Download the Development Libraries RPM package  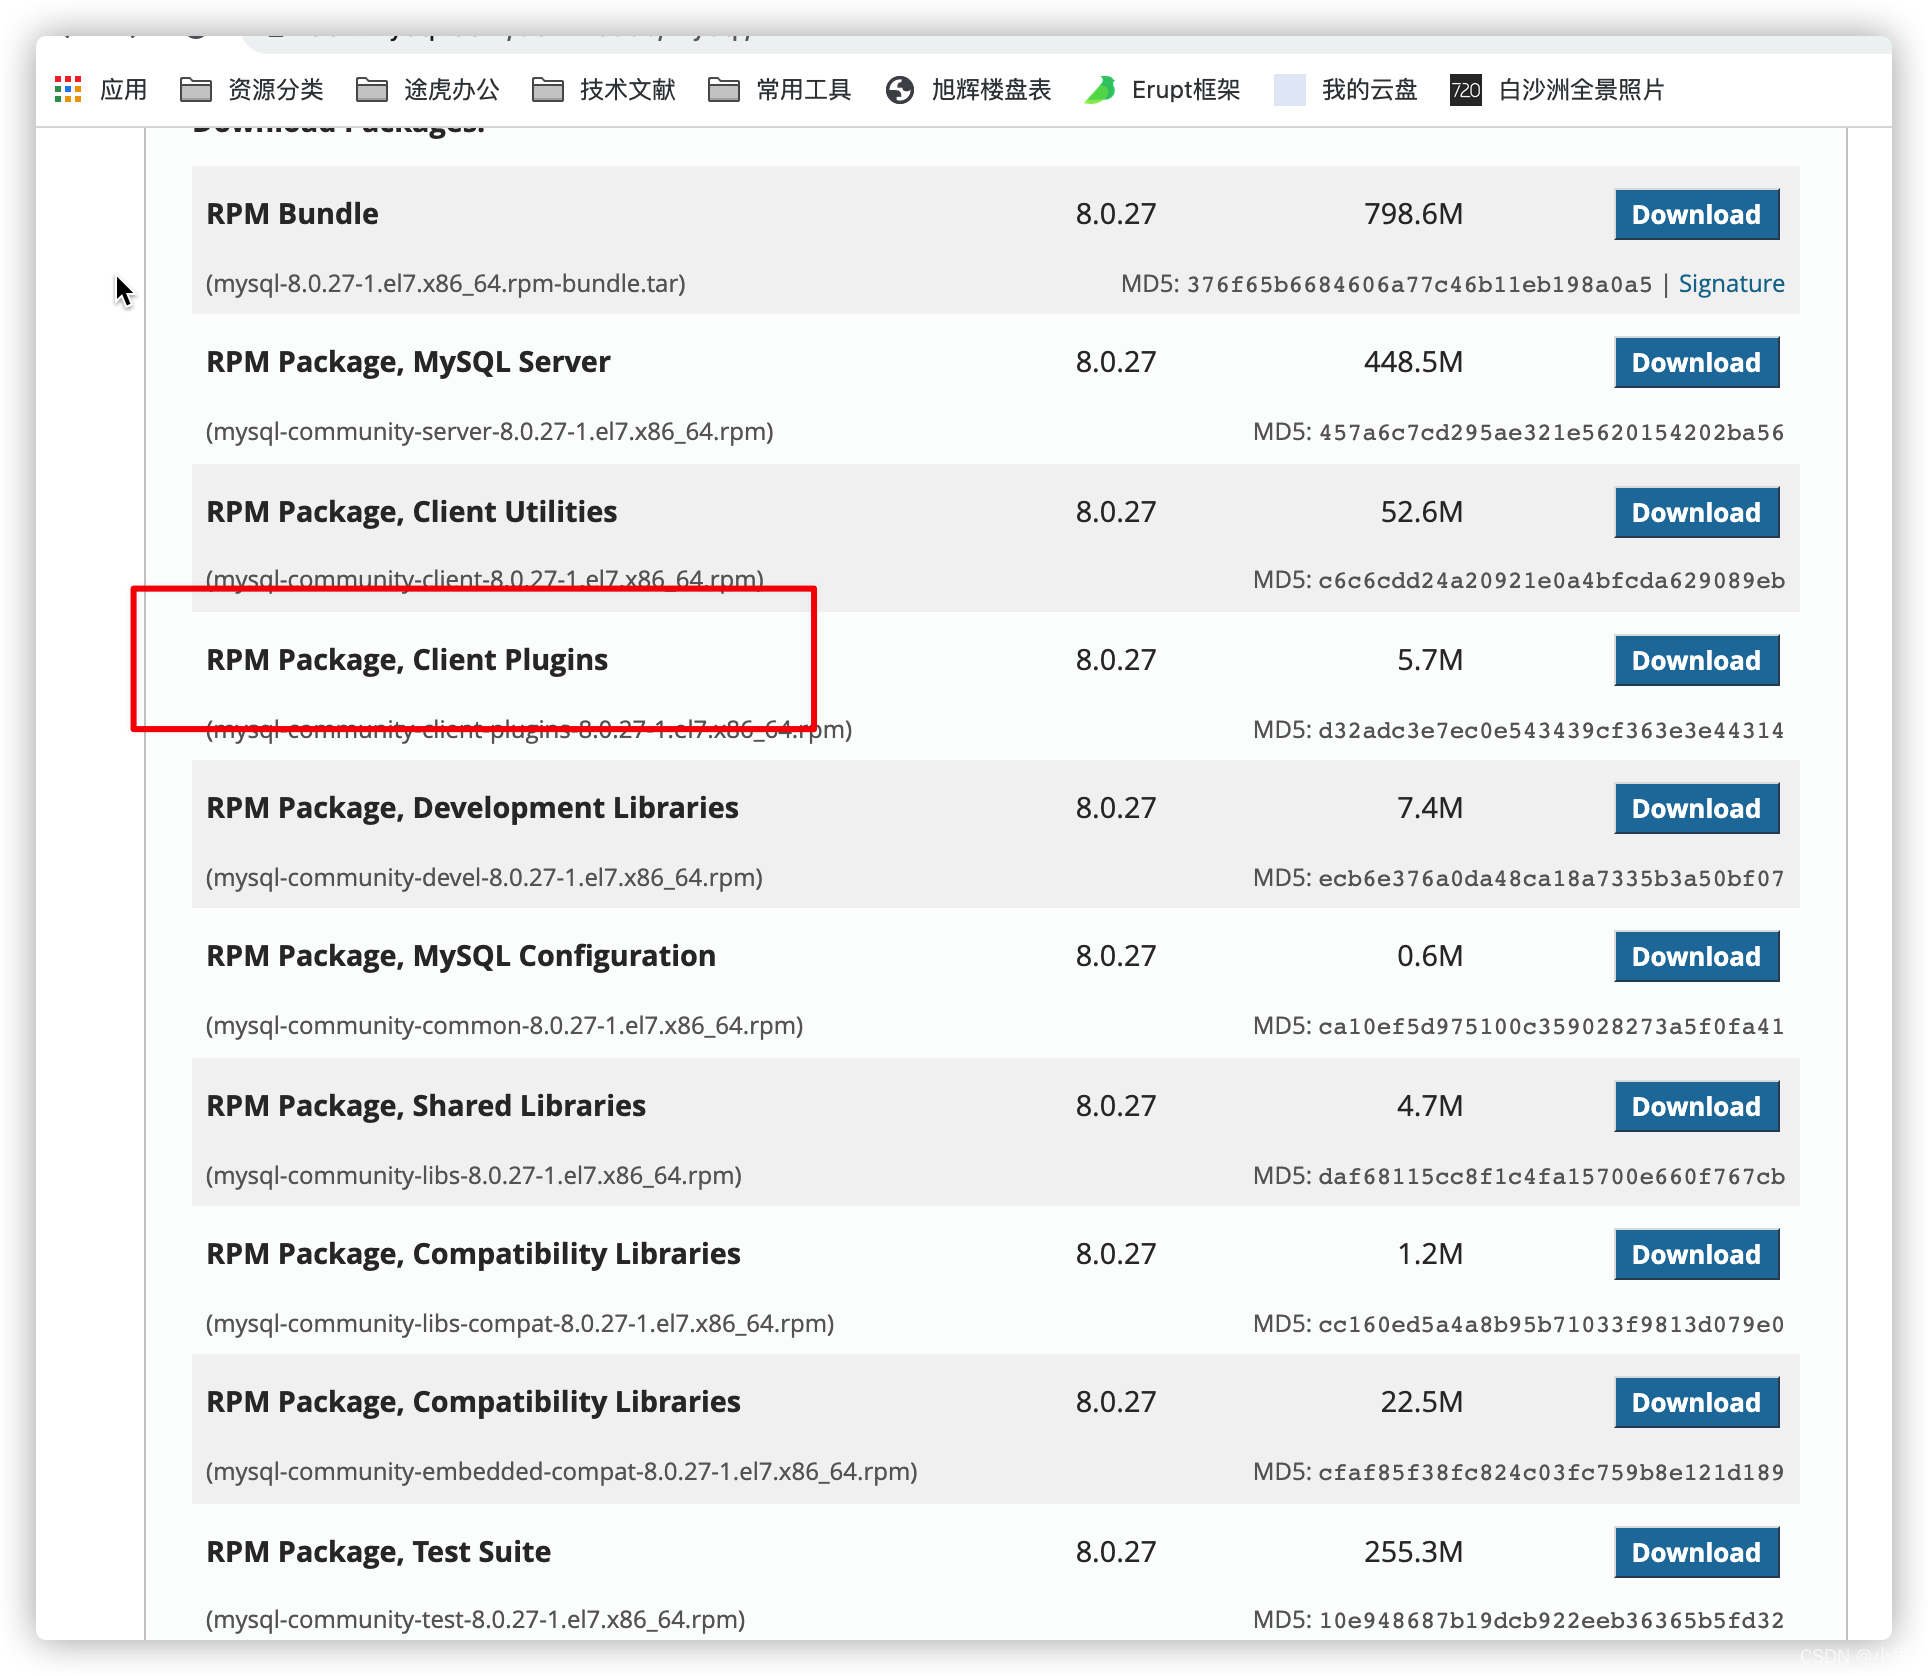coord(1696,809)
